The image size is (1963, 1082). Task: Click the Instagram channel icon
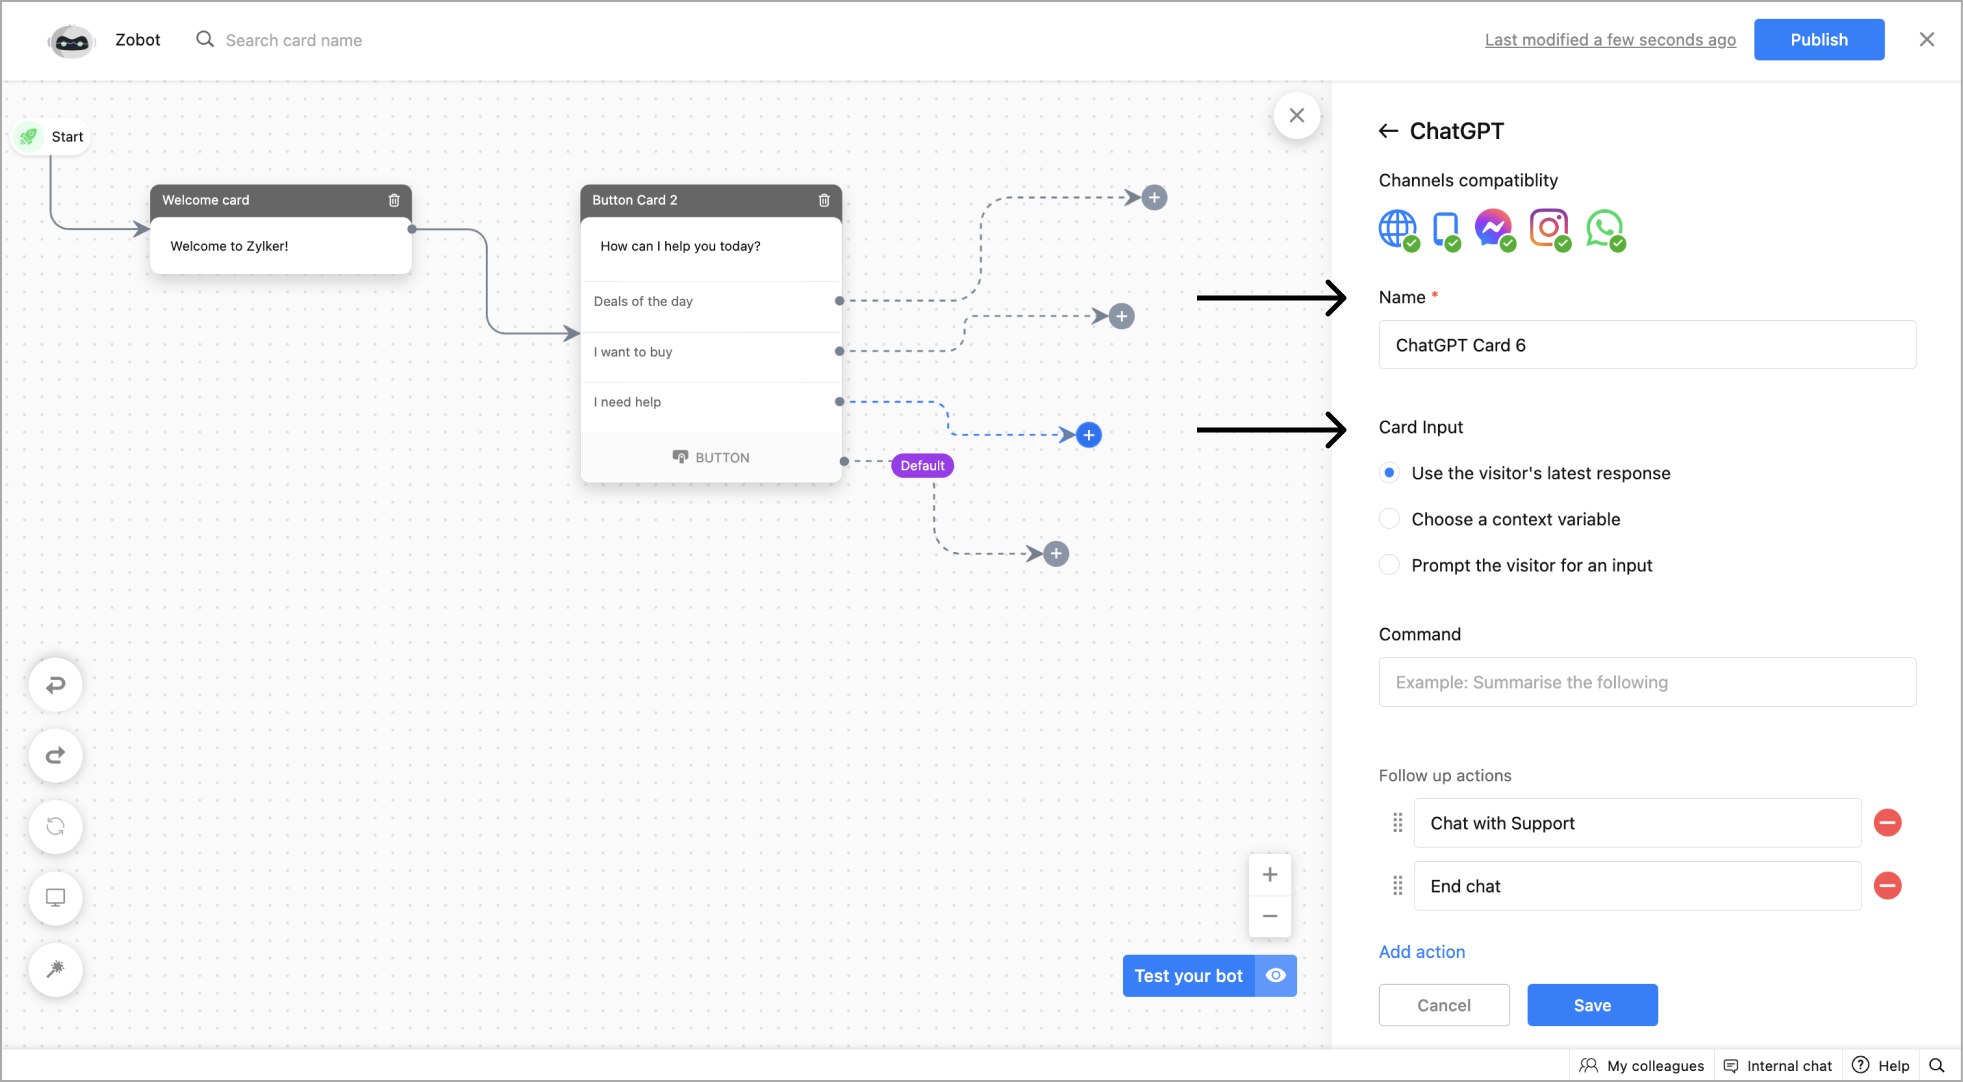(1550, 230)
